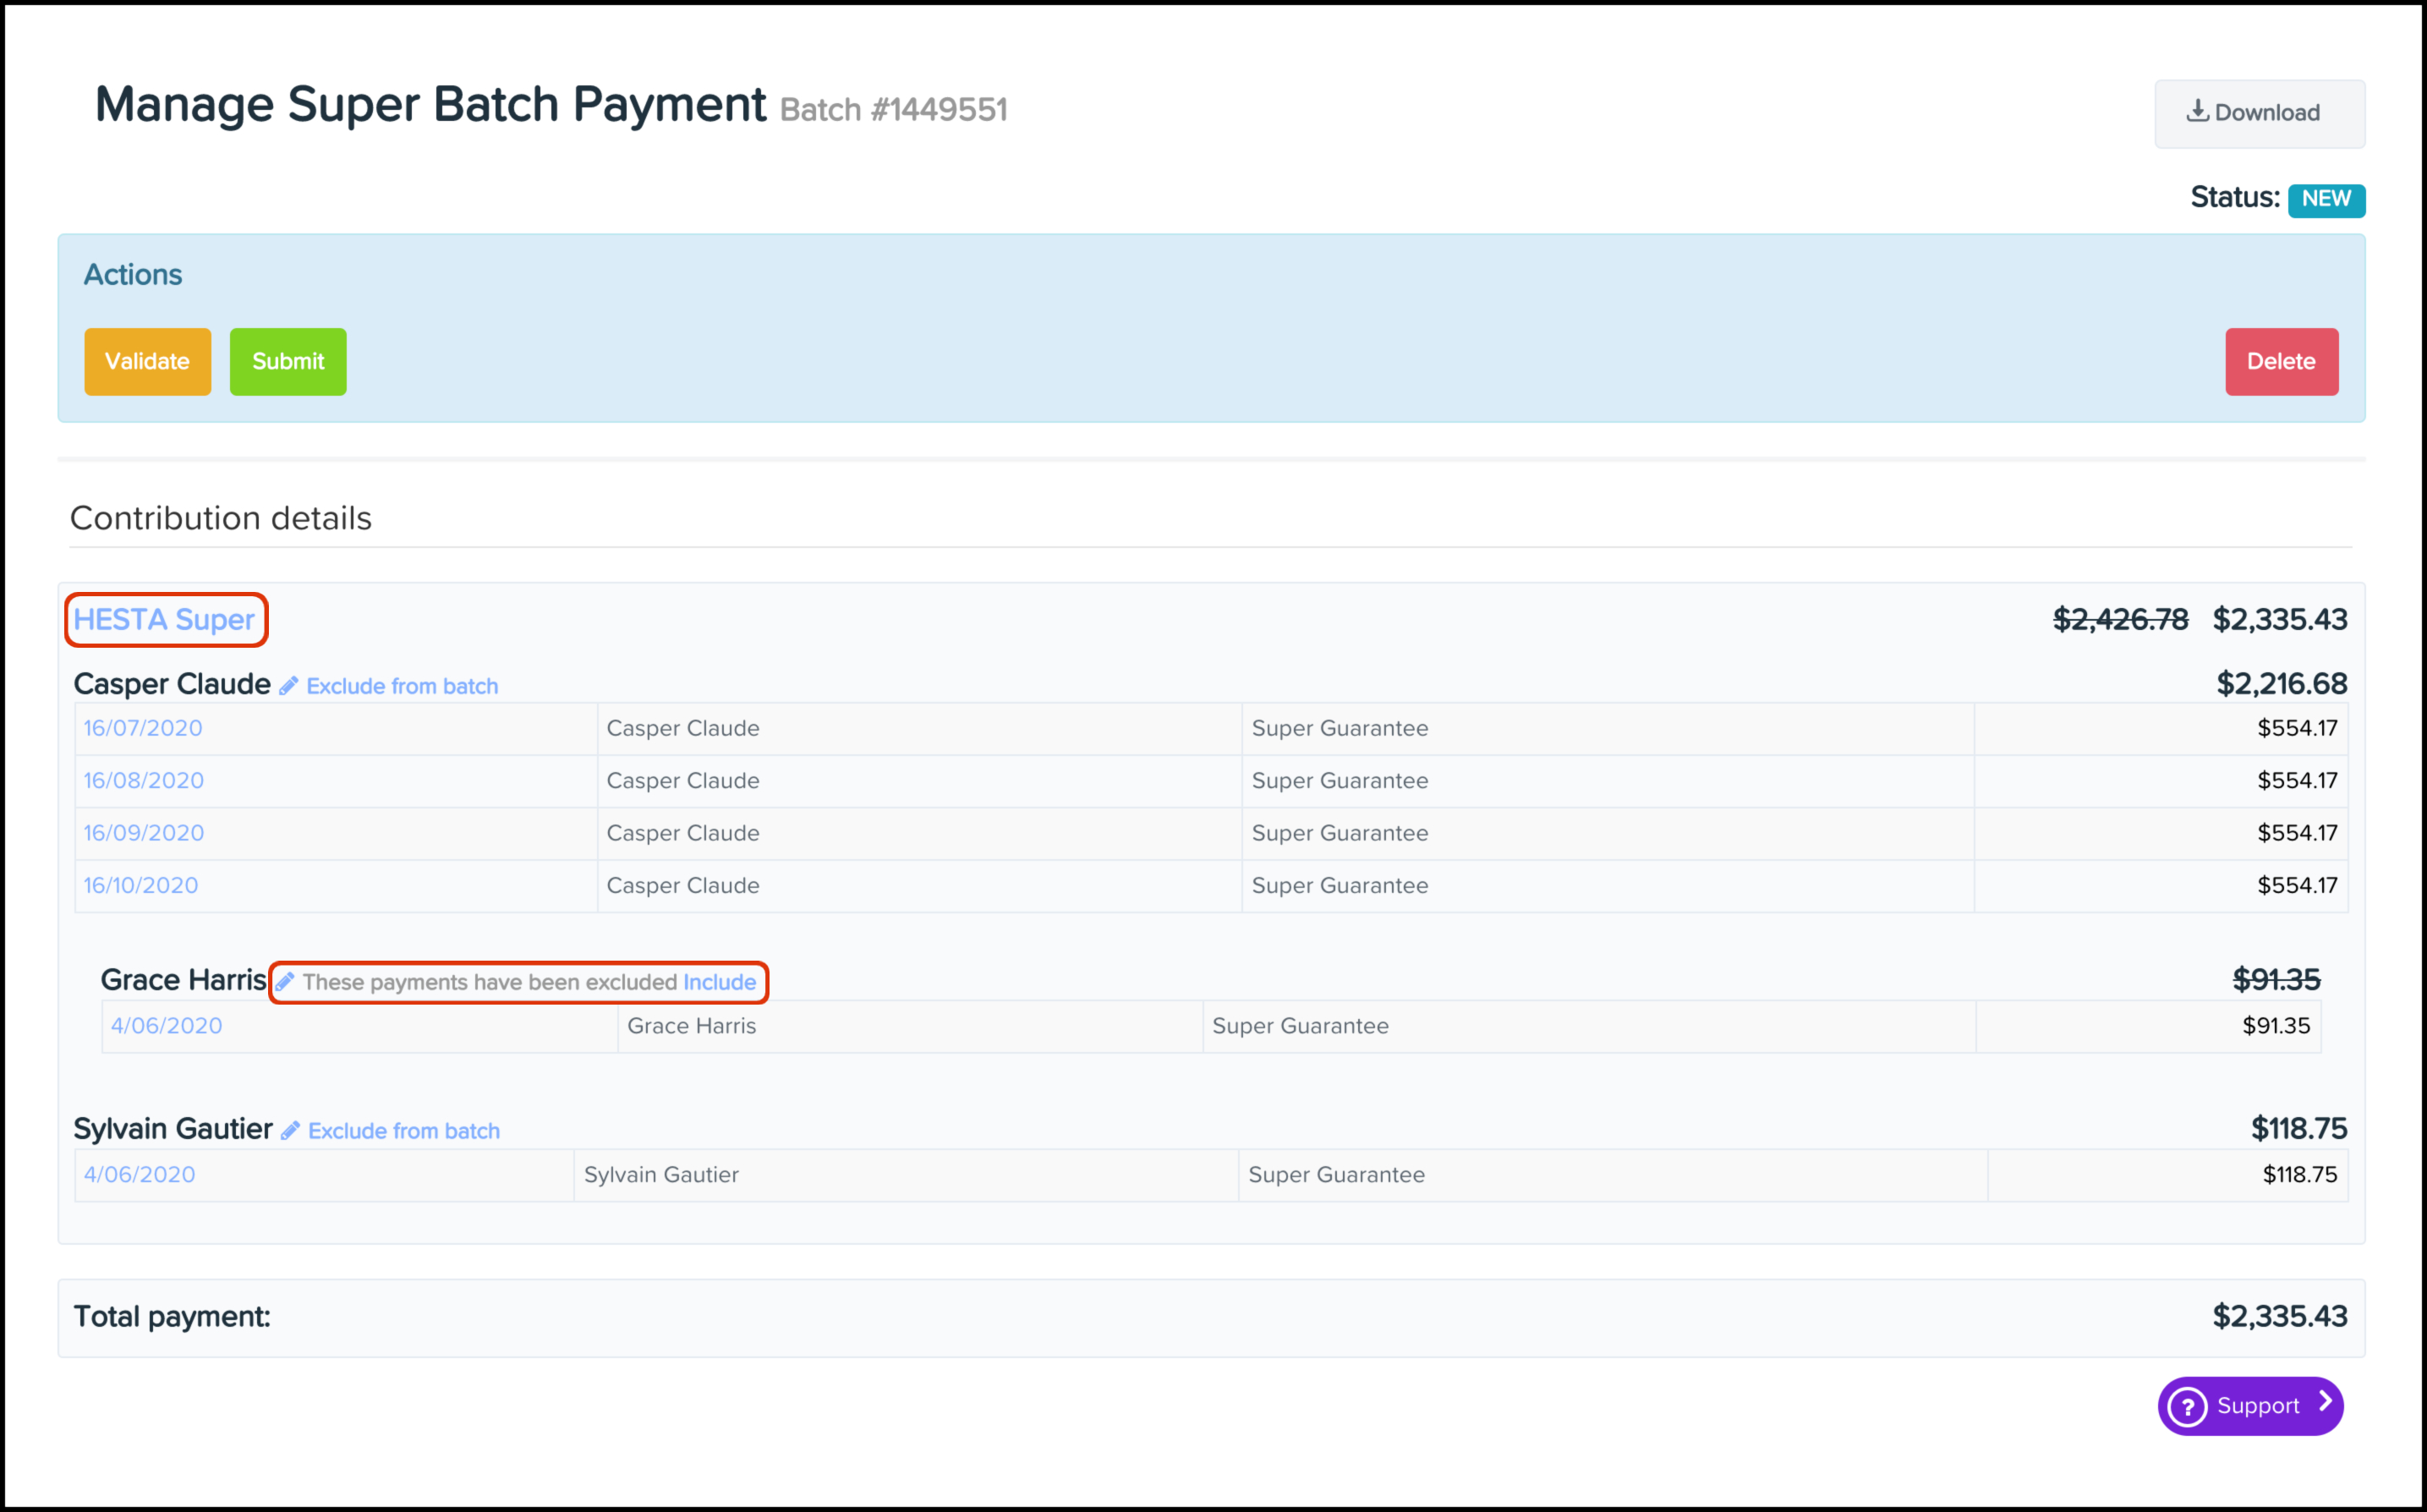Open the 16/09/2020 pay run link
The height and width of the screenshot is (1512, 2427).
144,833
